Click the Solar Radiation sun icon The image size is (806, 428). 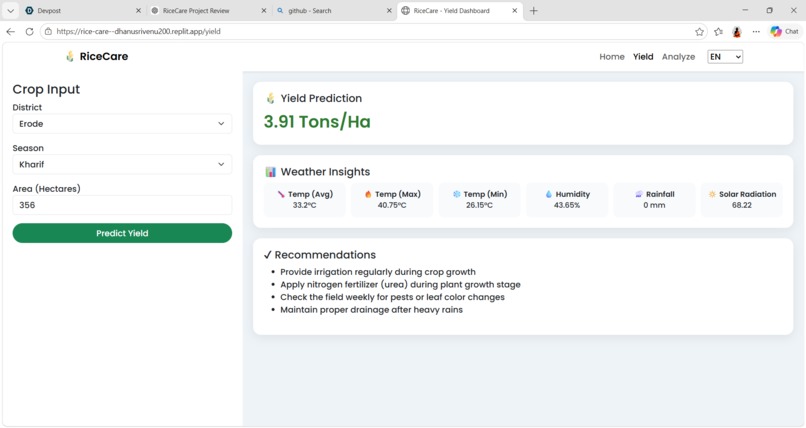[x=712, y=194]
